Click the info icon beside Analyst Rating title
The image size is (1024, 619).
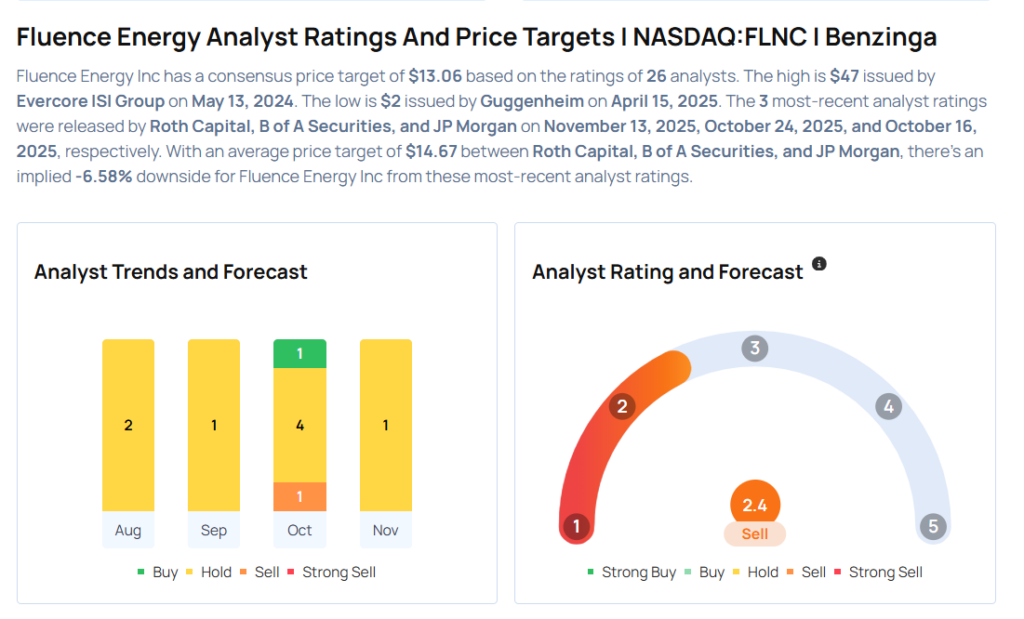(x=819, y=264)
